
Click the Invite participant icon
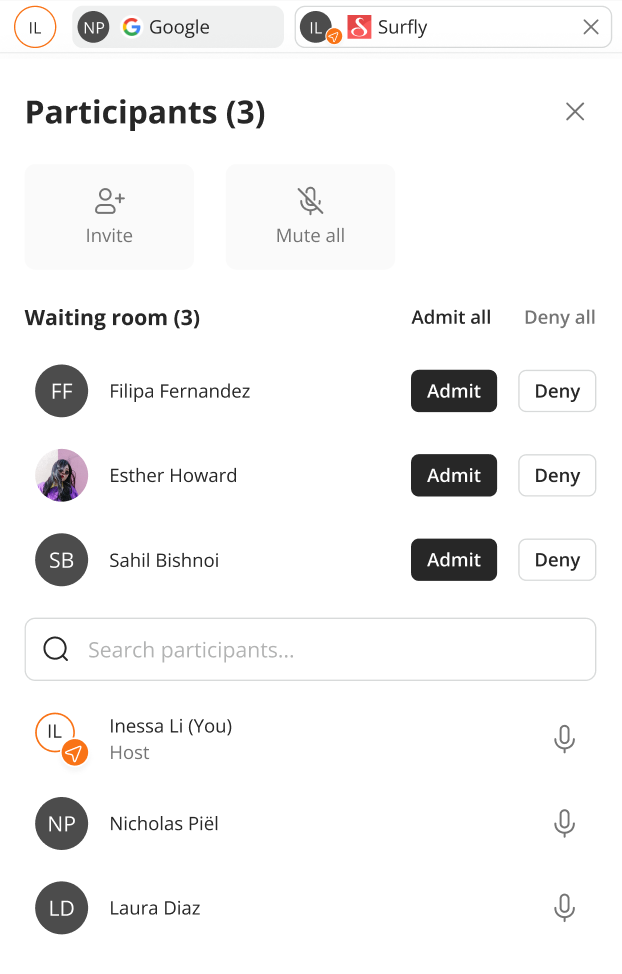(109, 201)
